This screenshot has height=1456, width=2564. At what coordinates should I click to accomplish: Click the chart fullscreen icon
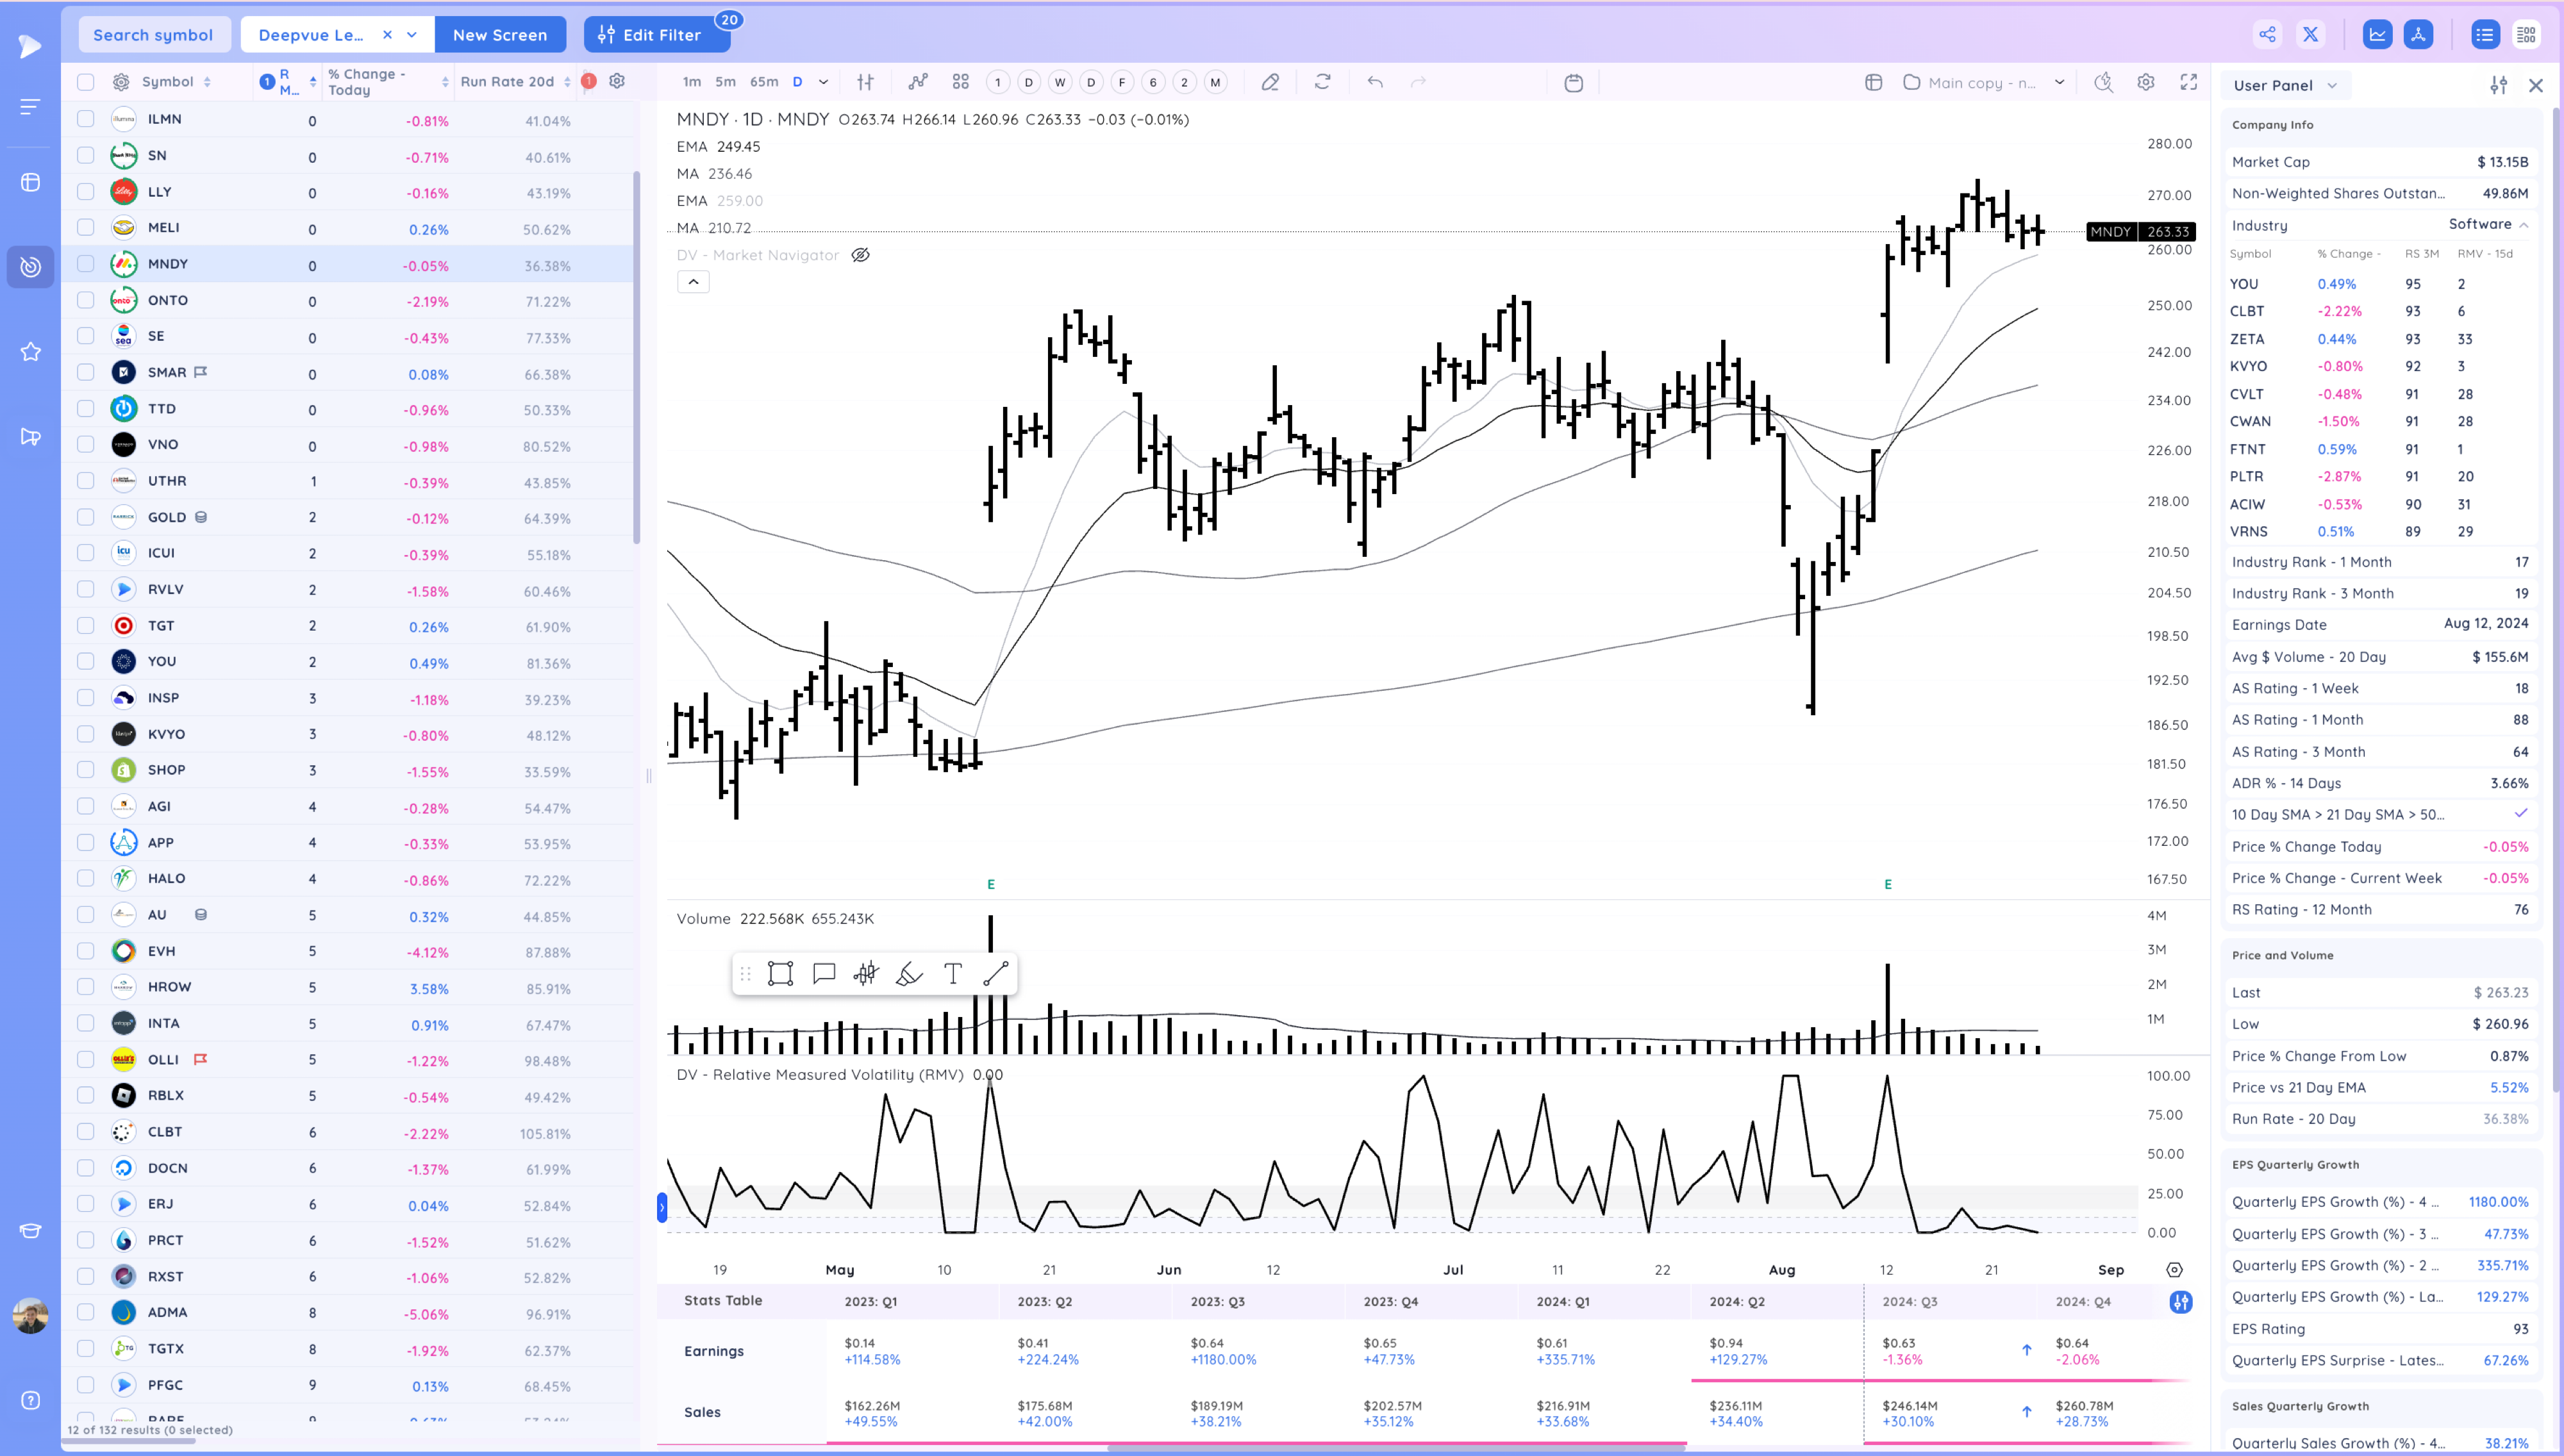2188,82
